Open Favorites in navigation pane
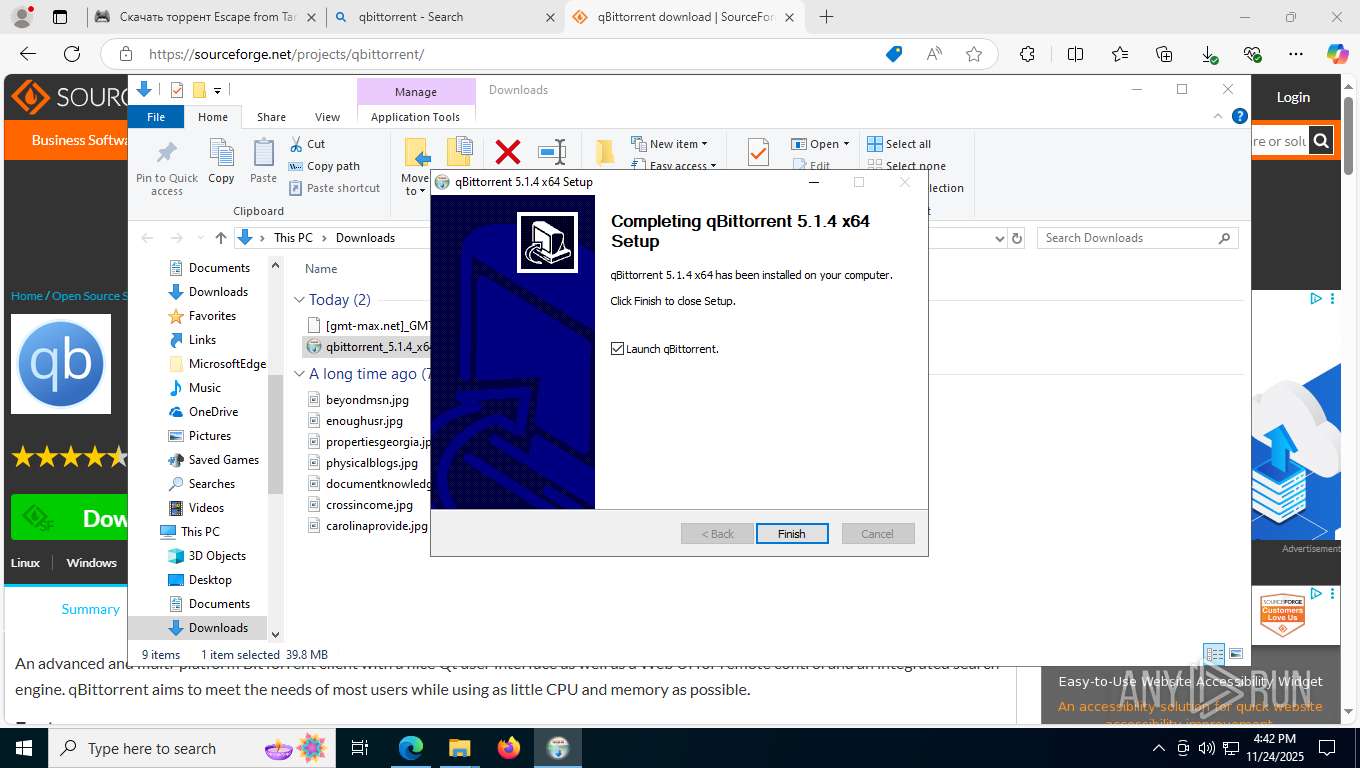This screenshot has width=1360, height=768. (x=212, y=316)
